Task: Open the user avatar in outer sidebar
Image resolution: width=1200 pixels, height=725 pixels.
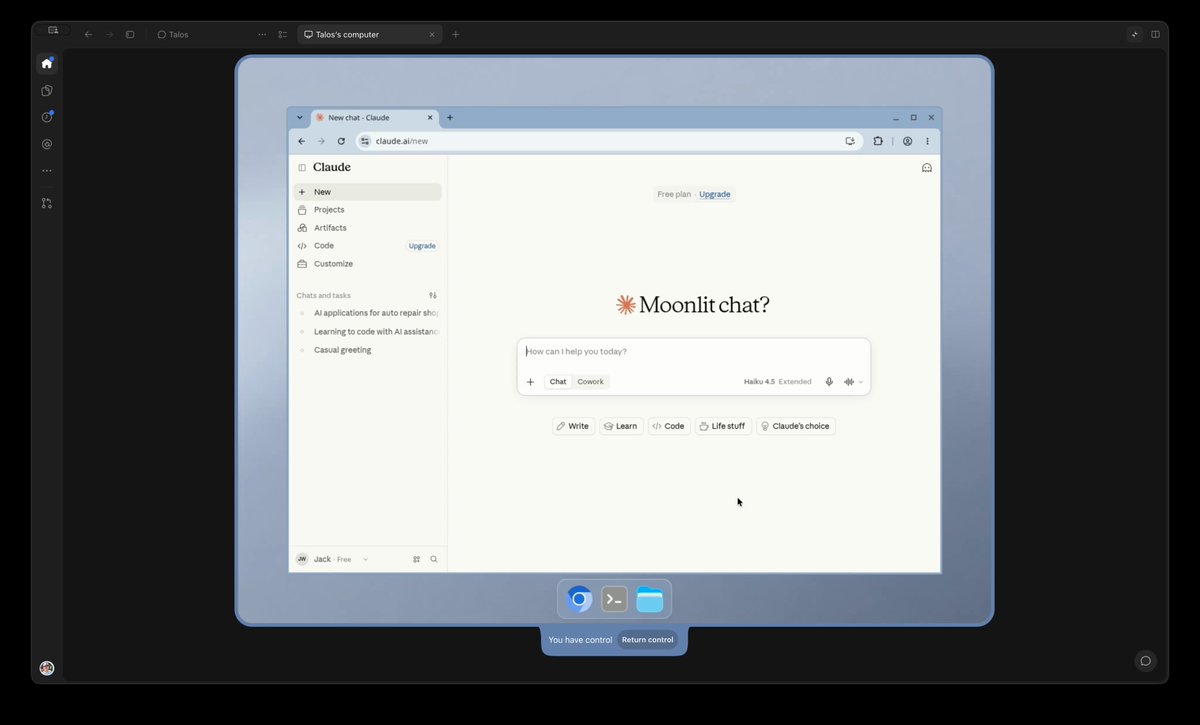Action: coord(47,668)
